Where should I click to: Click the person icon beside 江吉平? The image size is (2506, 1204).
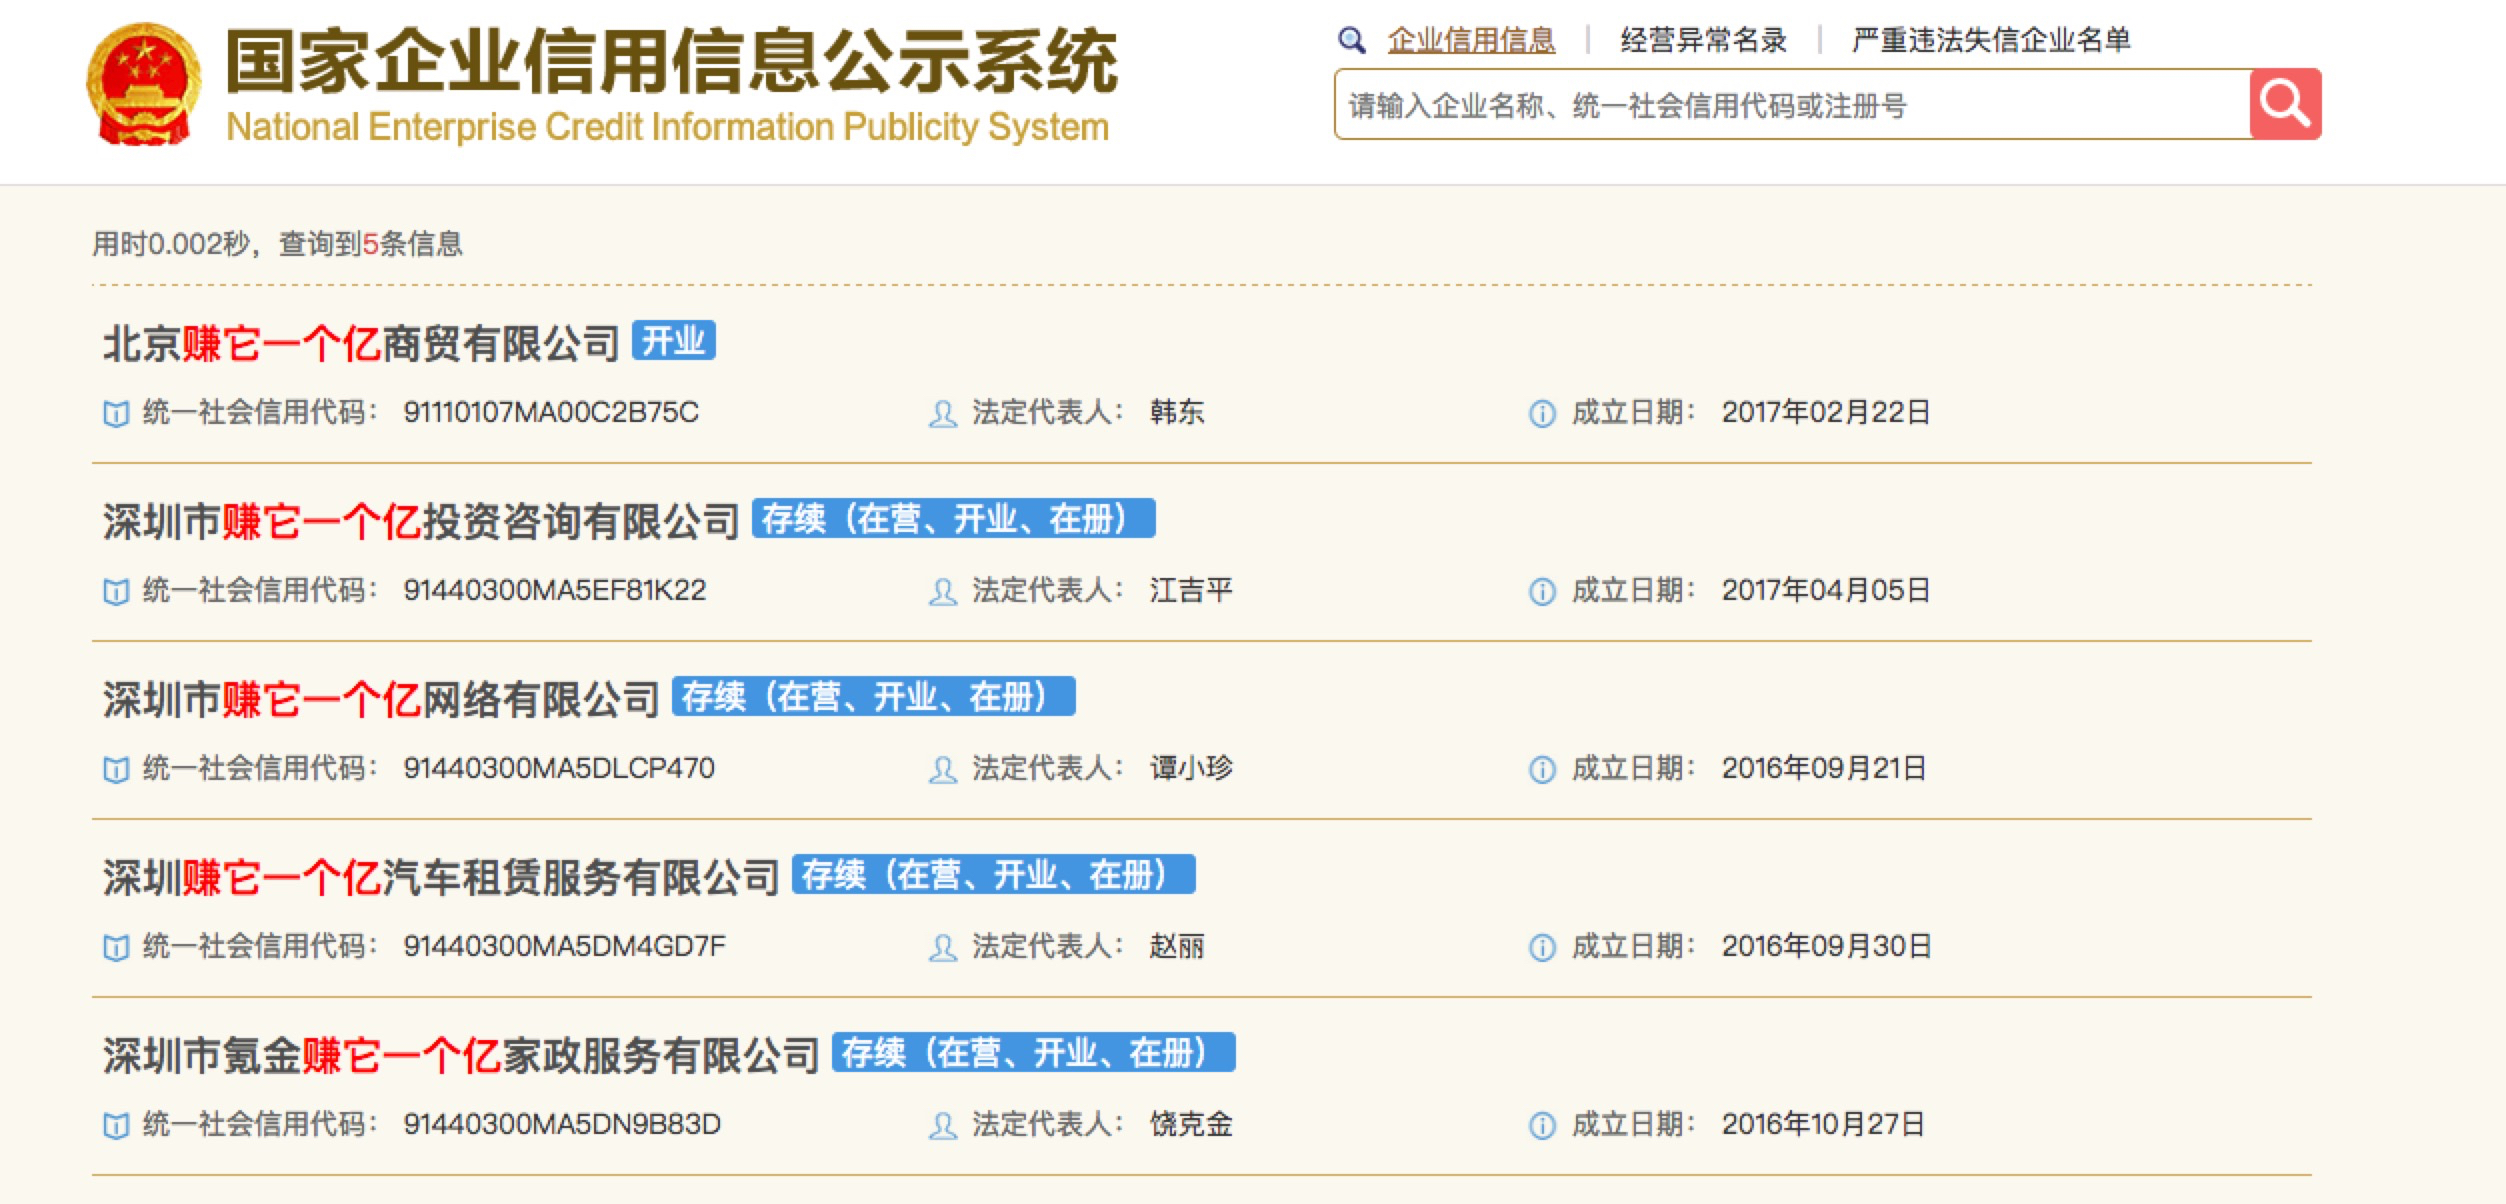pyautogui.click(x=942, y=591)
